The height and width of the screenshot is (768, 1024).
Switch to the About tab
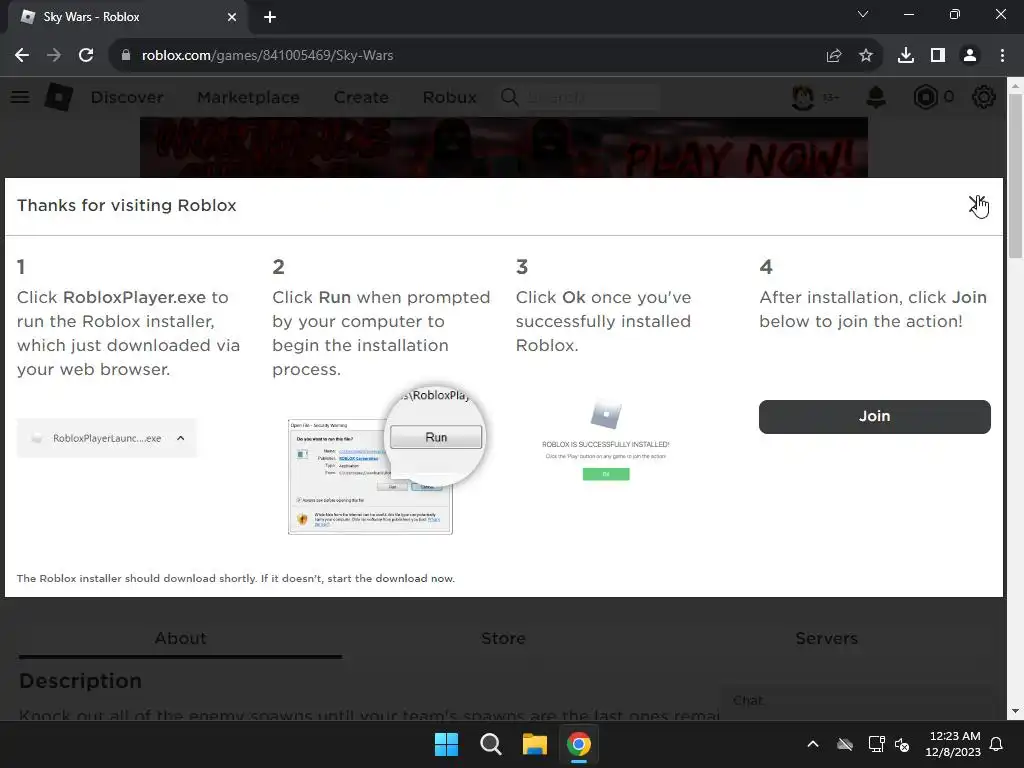180,638
